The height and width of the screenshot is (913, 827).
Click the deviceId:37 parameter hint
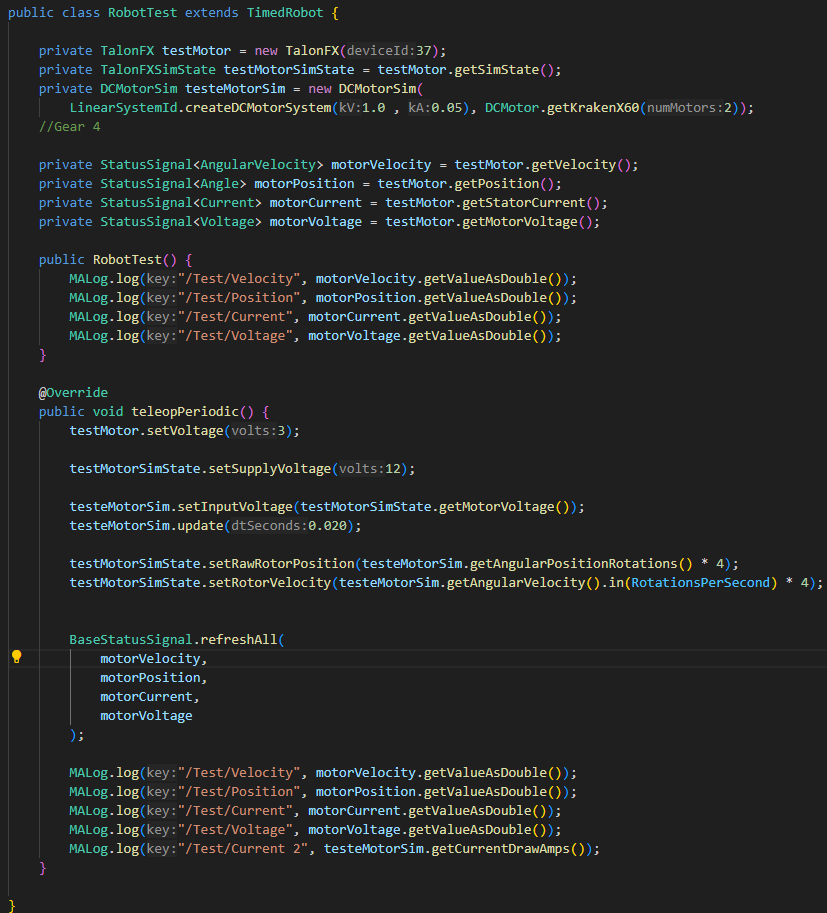pos(389,51)
